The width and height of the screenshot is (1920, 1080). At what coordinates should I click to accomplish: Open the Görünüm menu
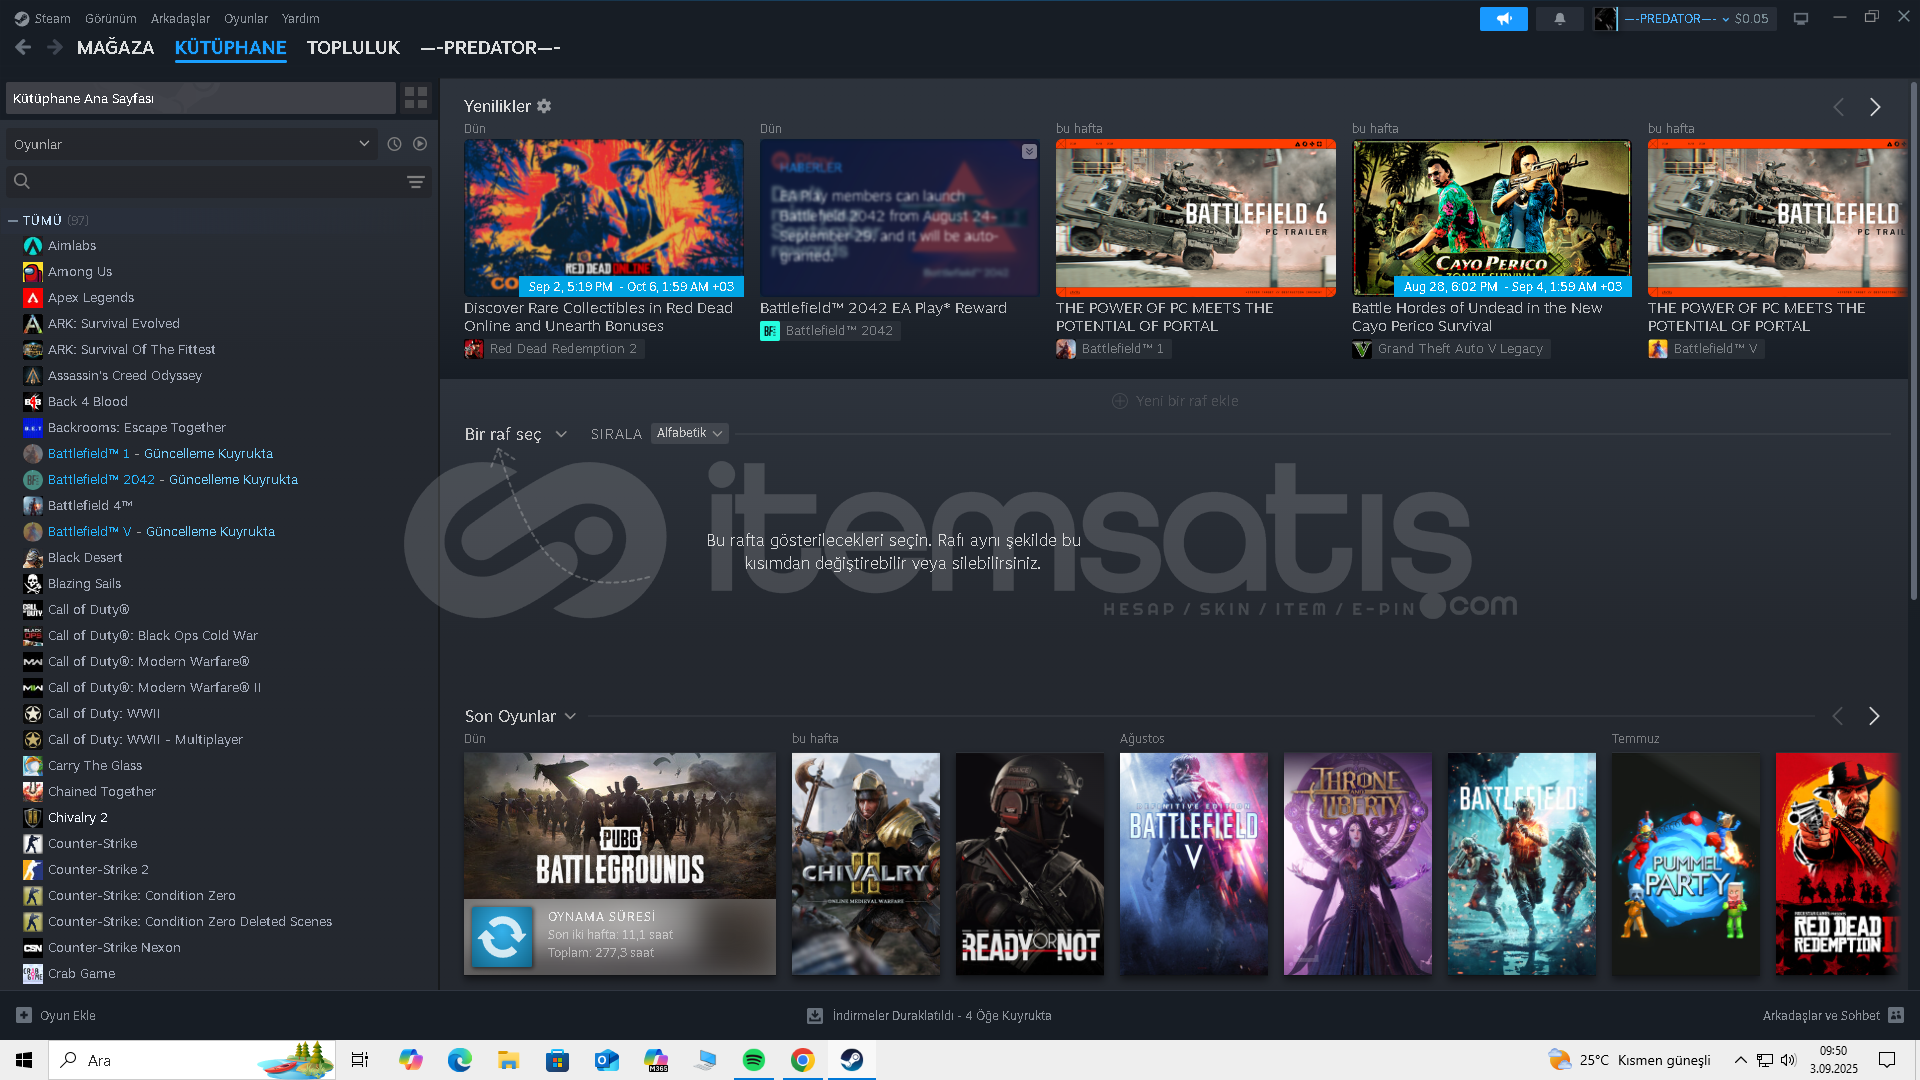111,18
